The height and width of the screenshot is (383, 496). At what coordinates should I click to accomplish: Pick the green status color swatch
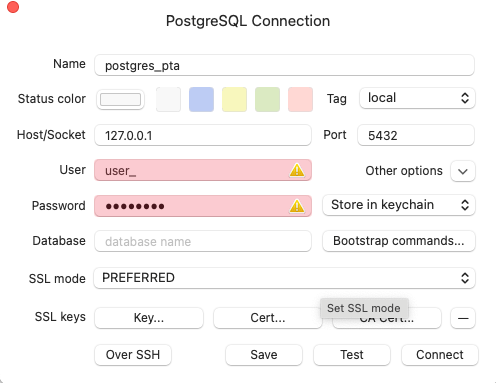tap(267, 99)
